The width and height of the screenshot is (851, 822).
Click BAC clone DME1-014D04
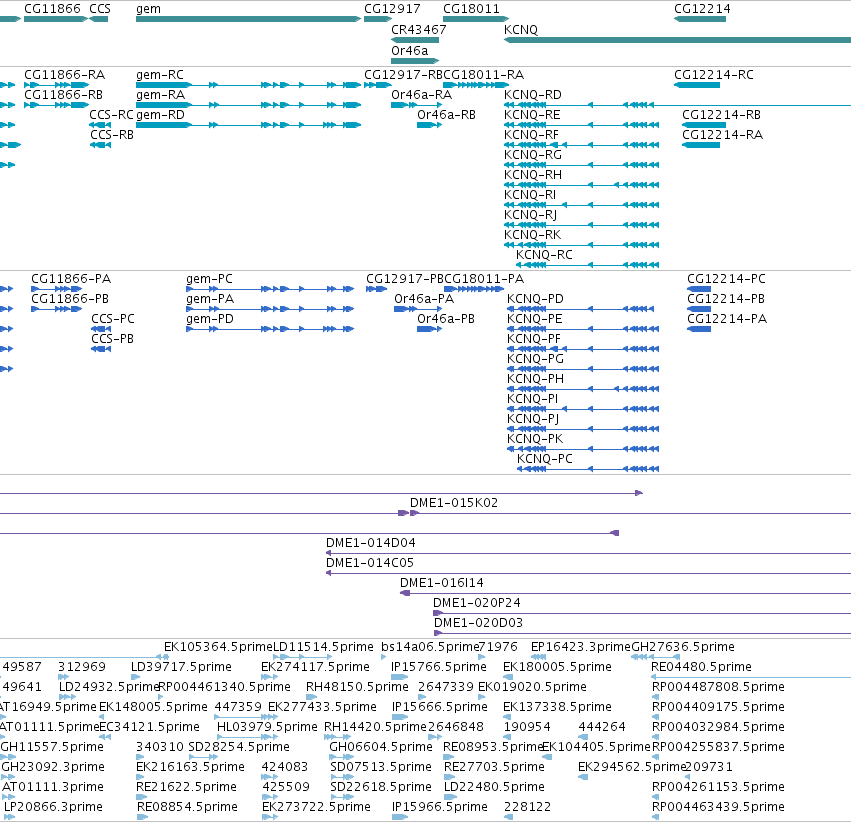588,553
